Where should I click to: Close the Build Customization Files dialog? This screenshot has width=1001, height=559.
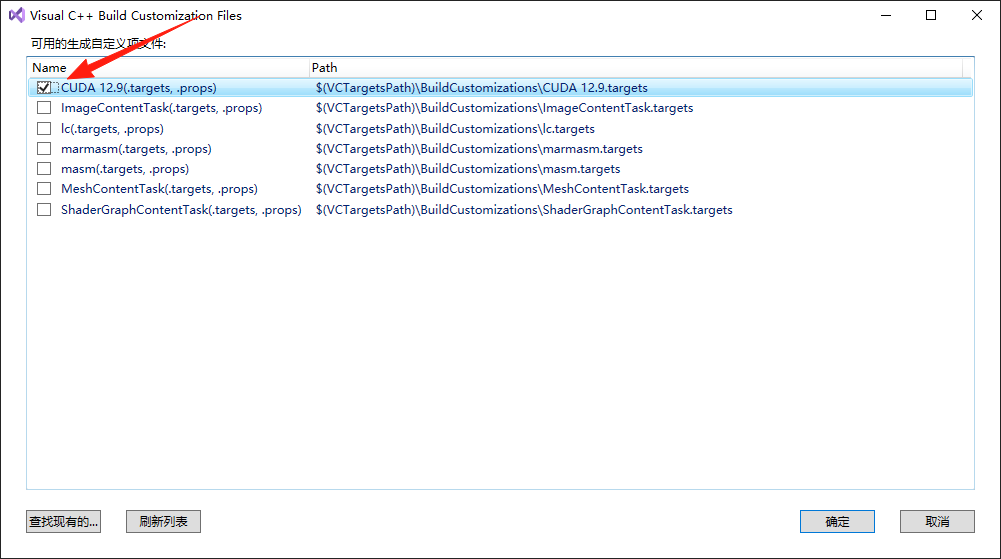977,15
